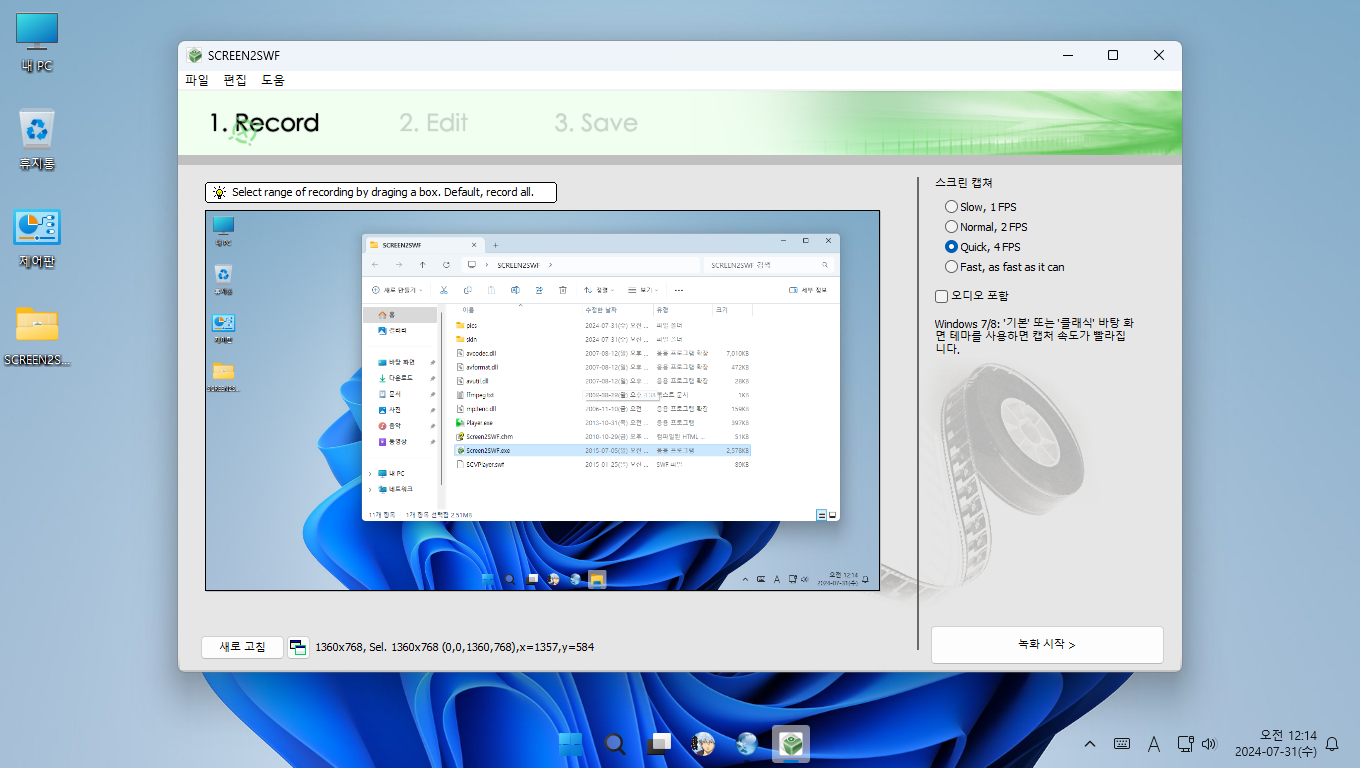Click the volume speaker tray icon
The width and height of the screenshot is (1360, 768).
(1209, 744)
